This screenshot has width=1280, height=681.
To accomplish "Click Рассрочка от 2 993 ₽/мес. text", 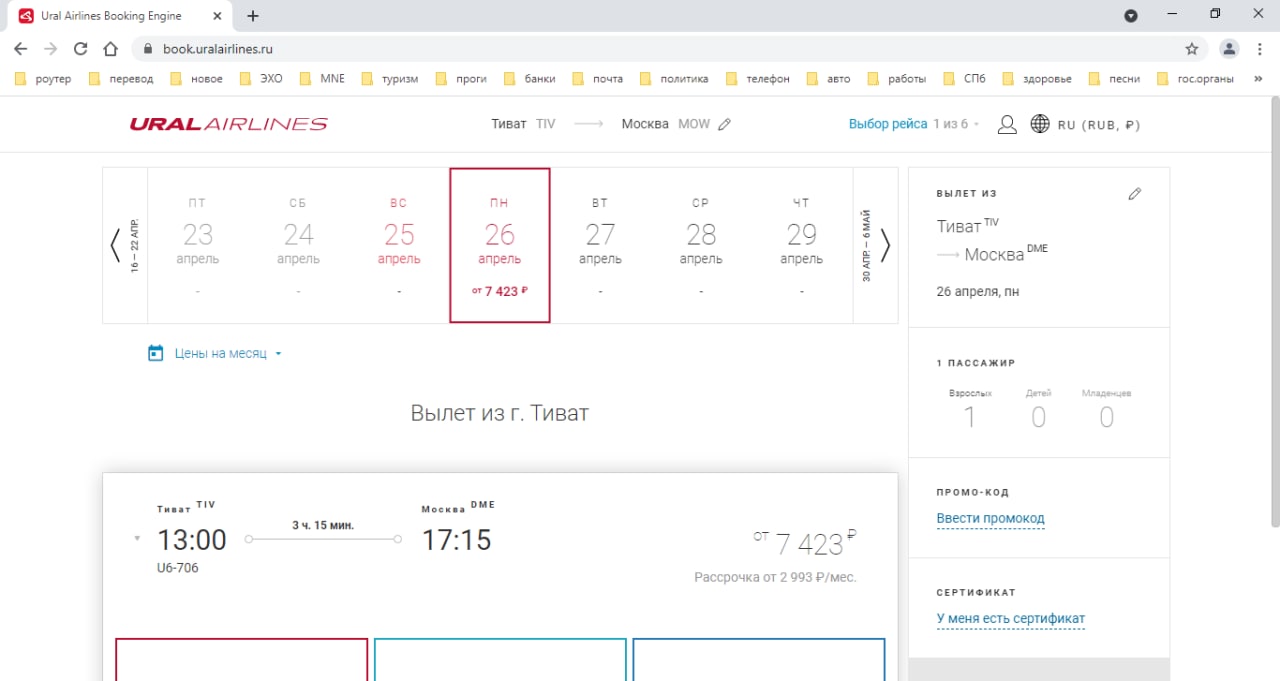I will tap(775, 577).
